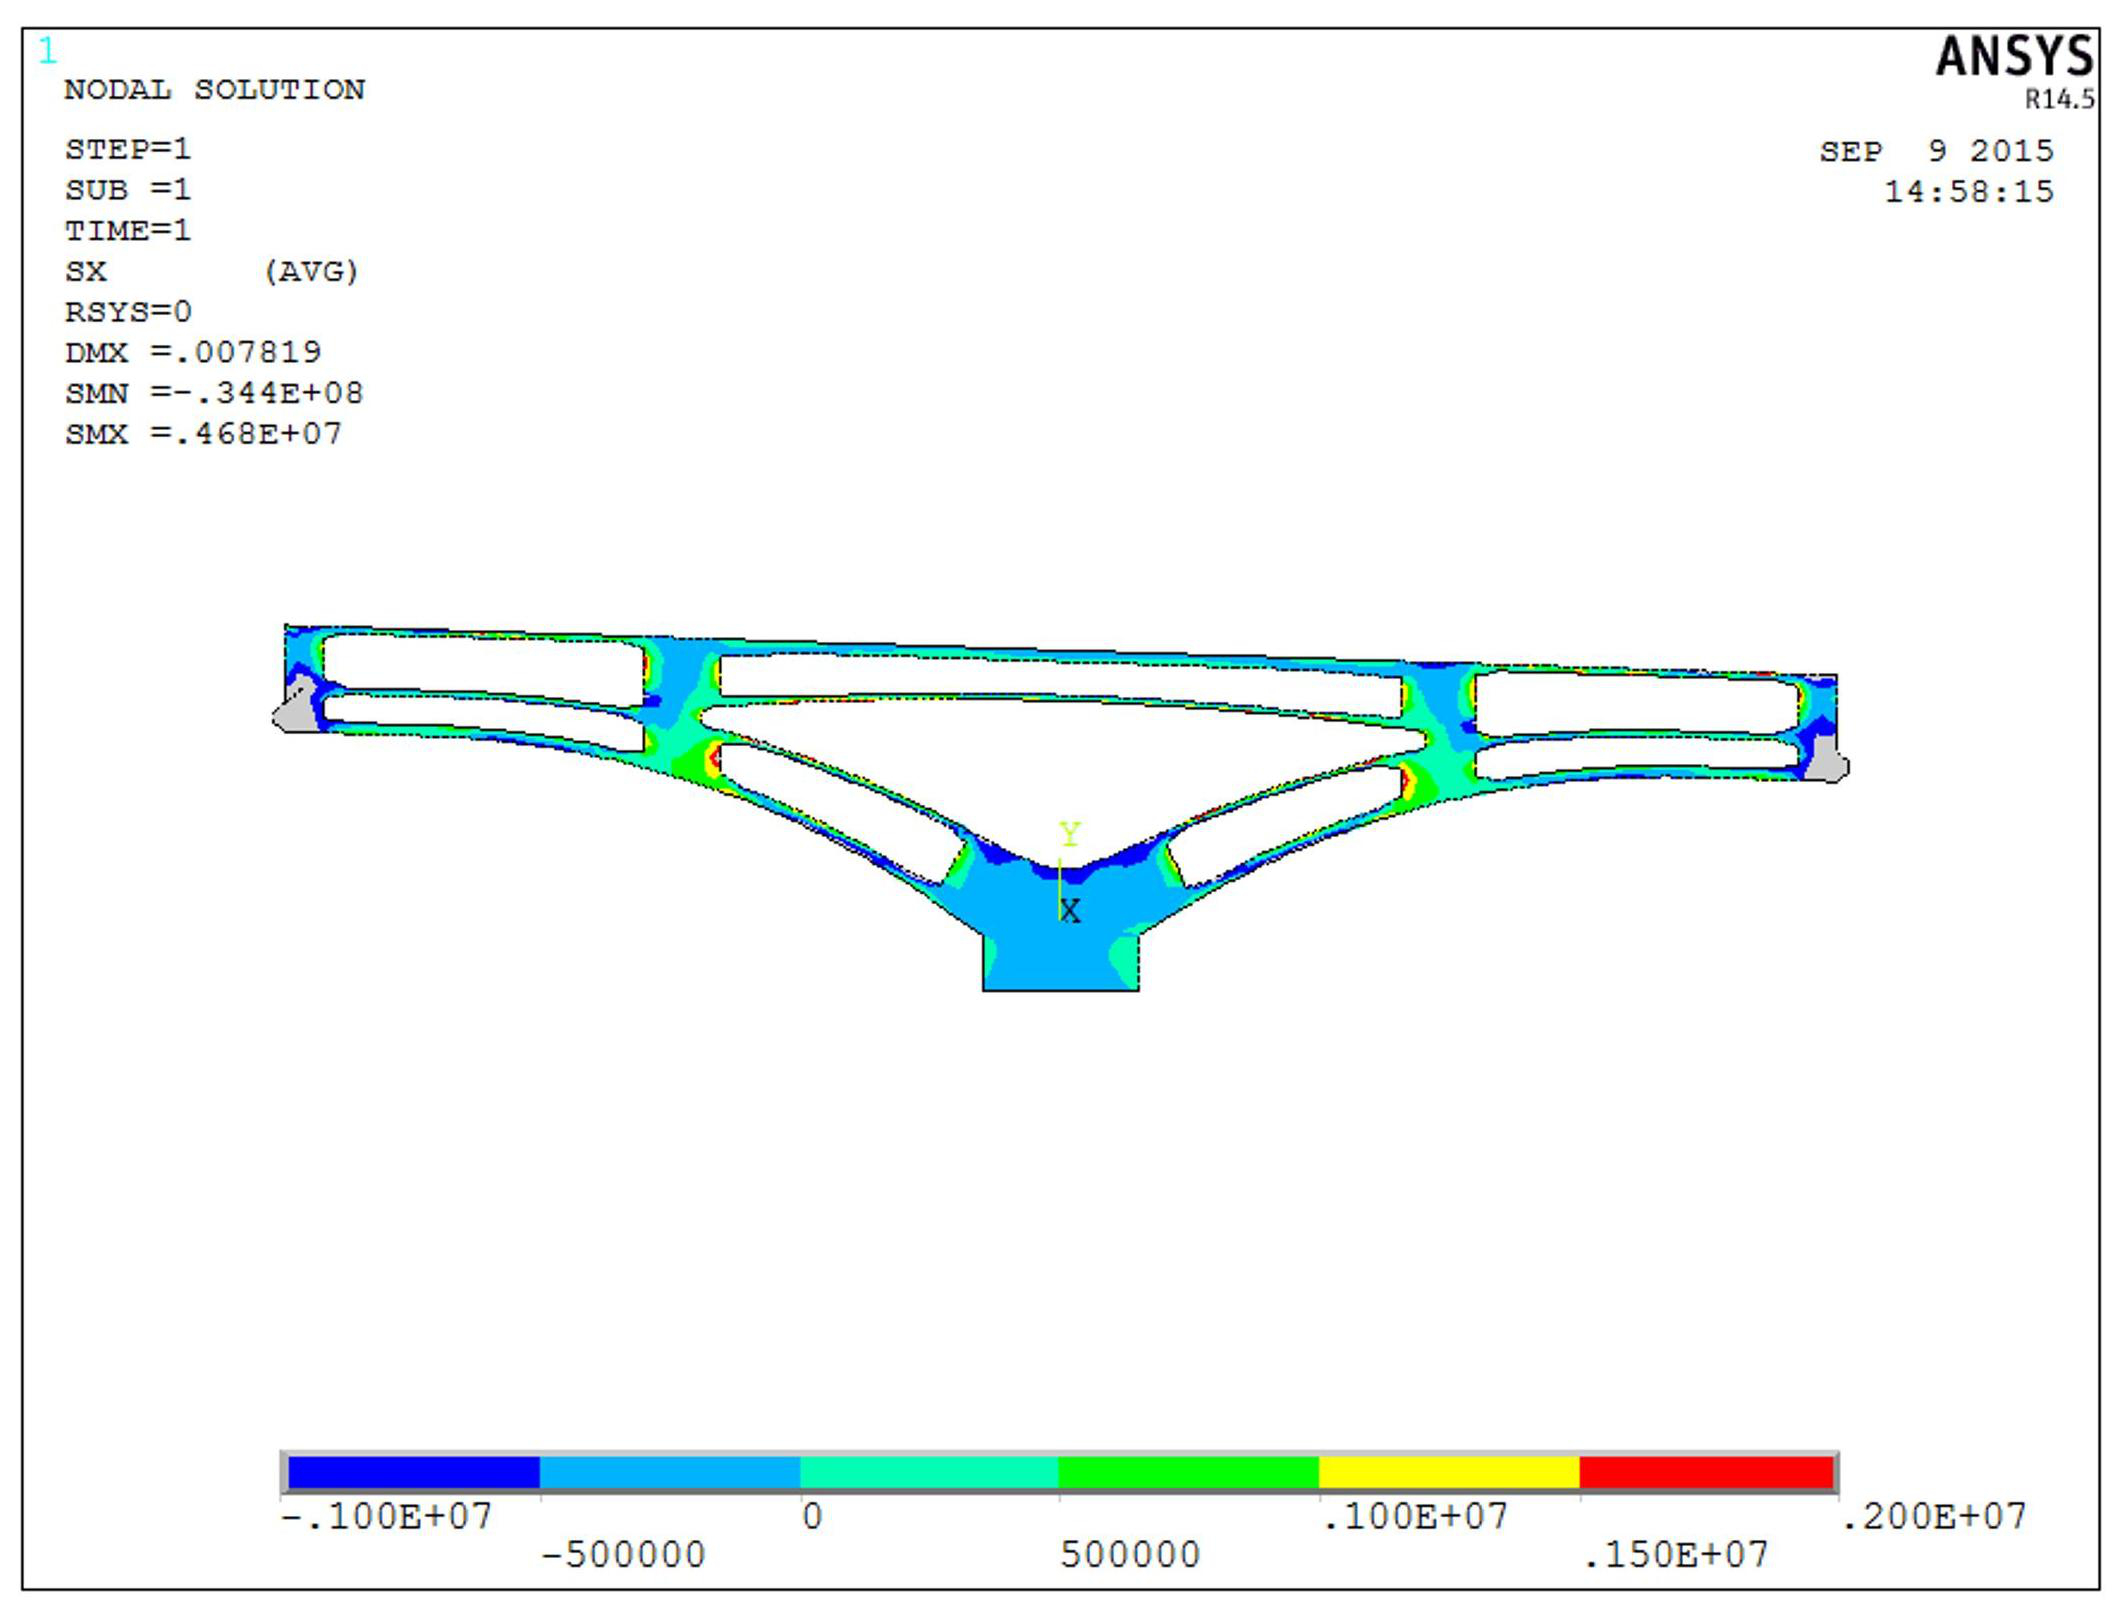2120x1604 pixels.
Task: Select the yellow legend color band
Action: (x=1448, y=1472)
